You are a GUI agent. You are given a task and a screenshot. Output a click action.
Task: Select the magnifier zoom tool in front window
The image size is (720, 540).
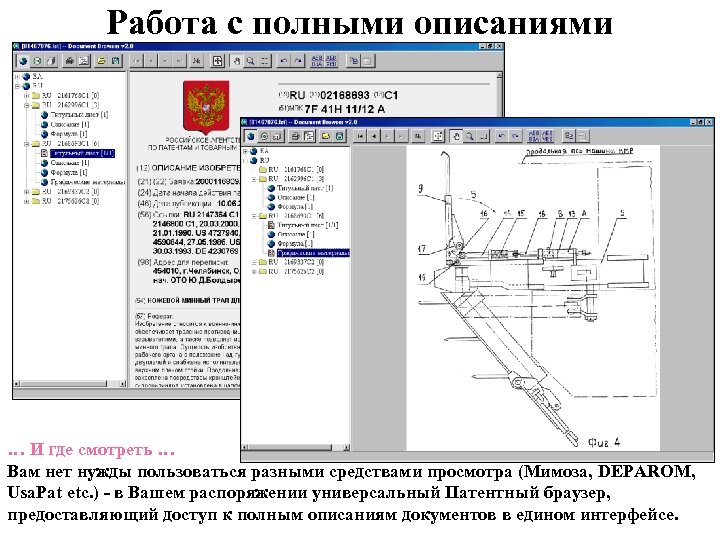pos(470,136)
